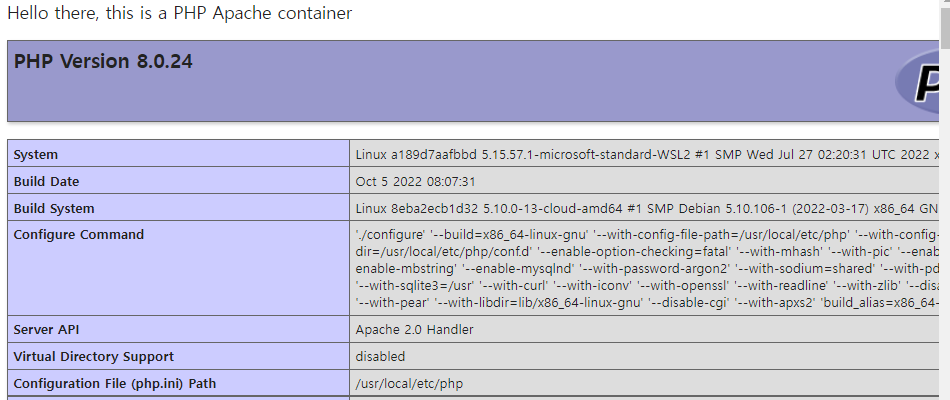
Task: Select the Configure Command label cell
Action: [x=79, y=235]
